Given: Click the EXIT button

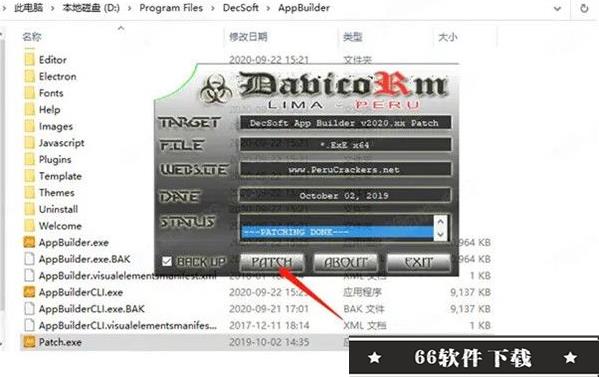Looking at the screenshot, I should (419, 262).
